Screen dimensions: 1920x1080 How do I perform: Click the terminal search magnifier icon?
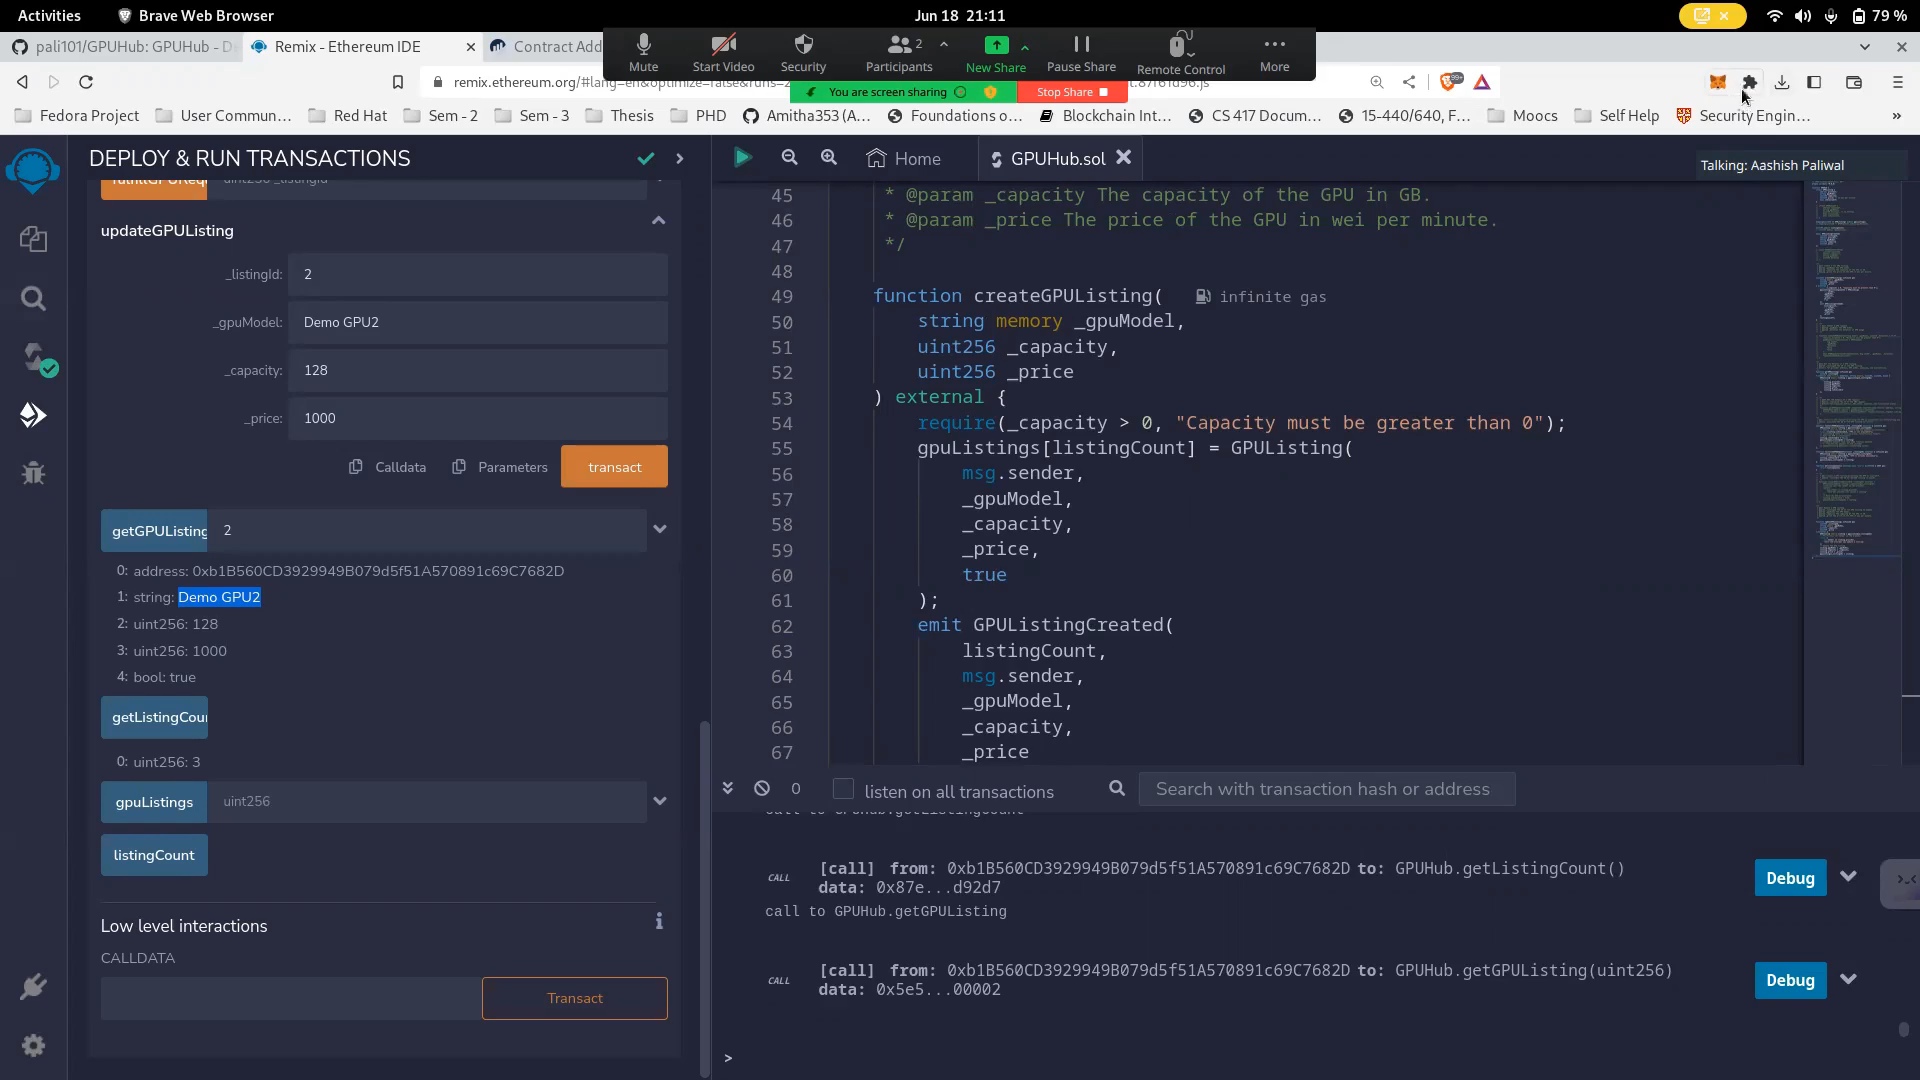point(1117,788)
